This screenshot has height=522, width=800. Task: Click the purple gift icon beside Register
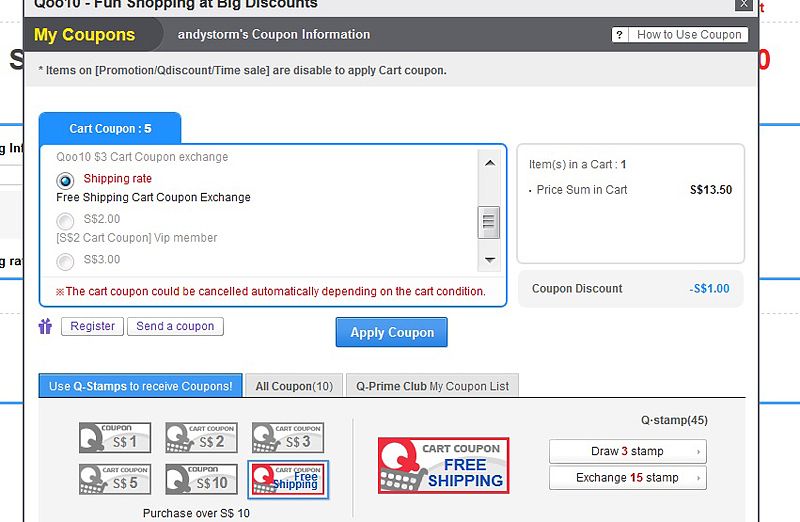pos(45,326)
